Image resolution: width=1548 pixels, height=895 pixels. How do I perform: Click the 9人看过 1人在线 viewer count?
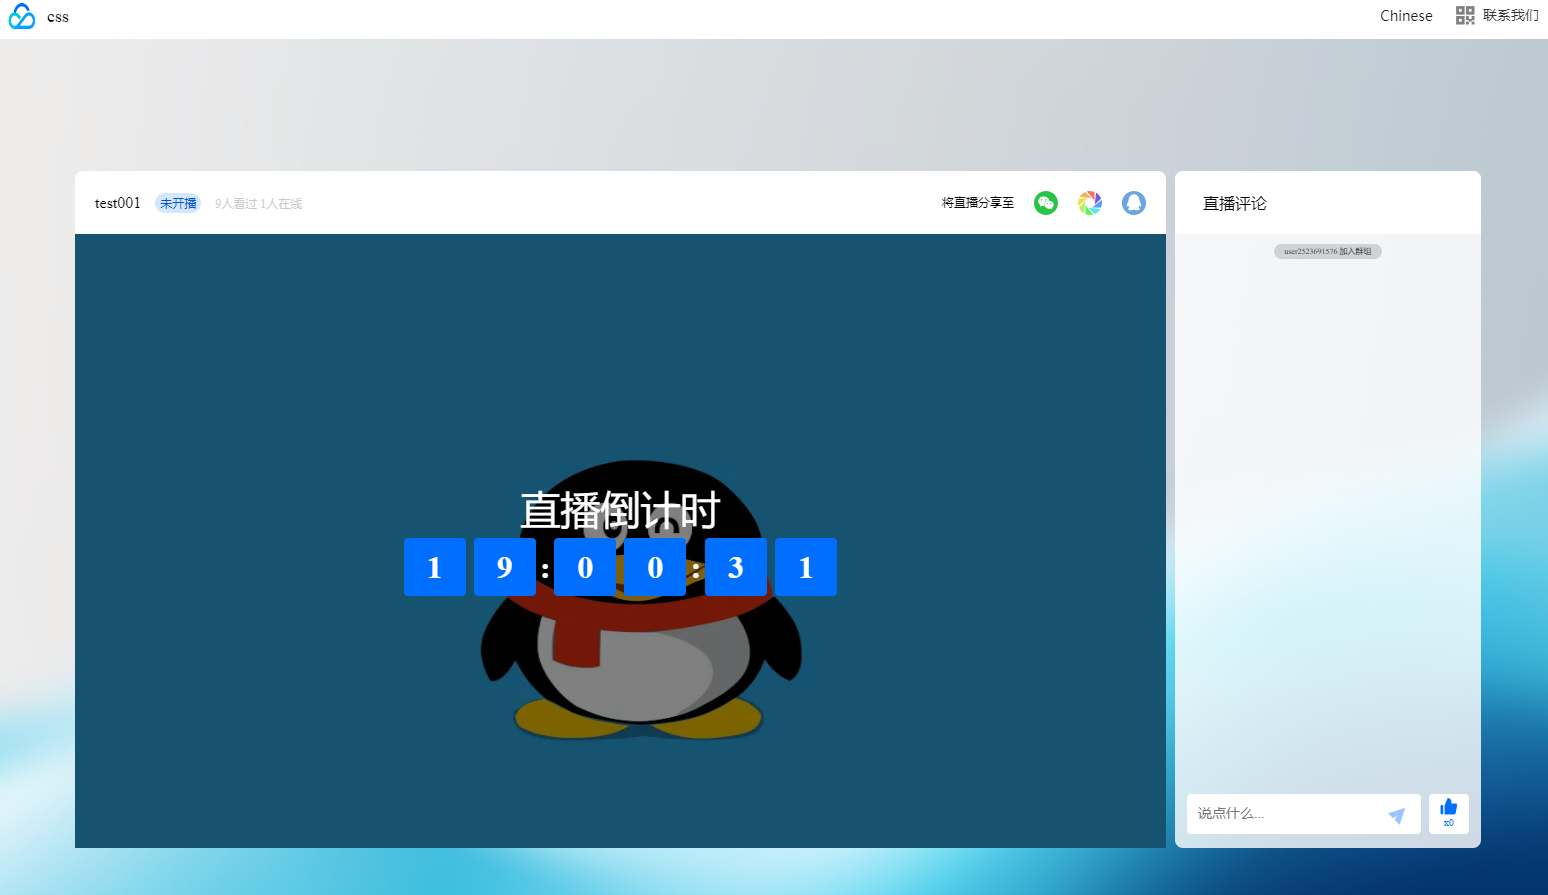click(258, 204)
